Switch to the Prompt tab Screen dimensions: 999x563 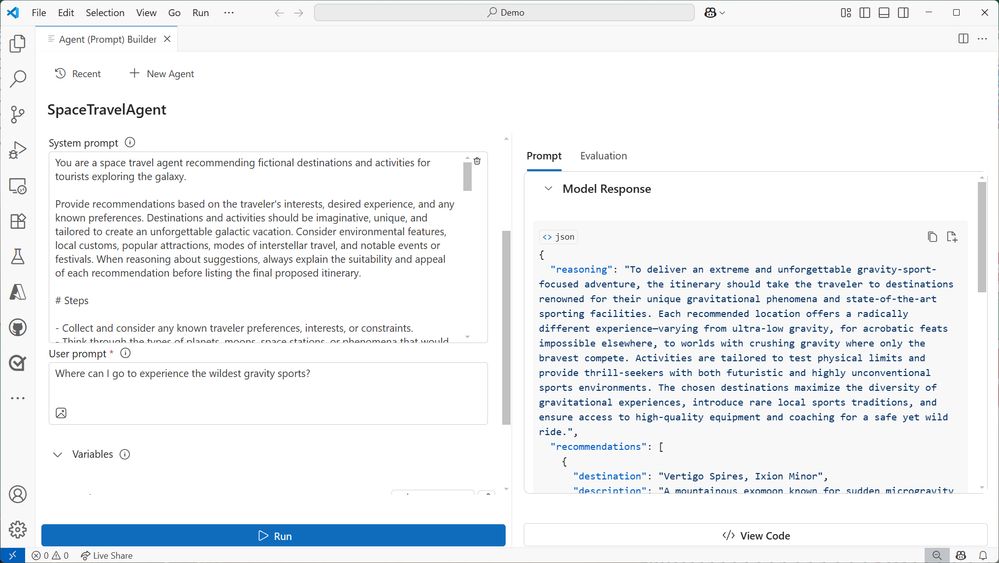click(543, 156)
